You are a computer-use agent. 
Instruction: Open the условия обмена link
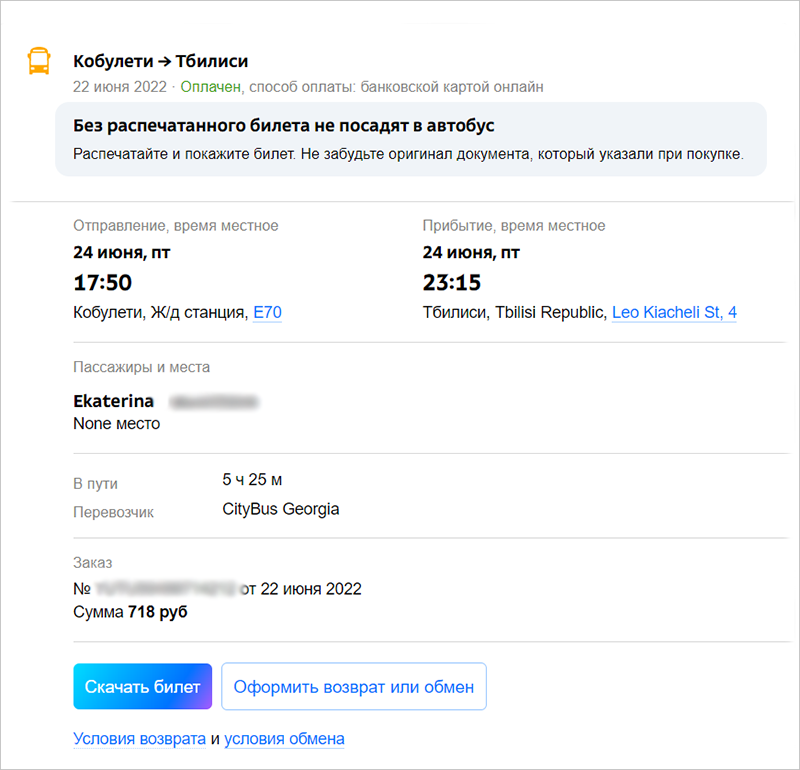pyautogui.click(x=284, y=739)
